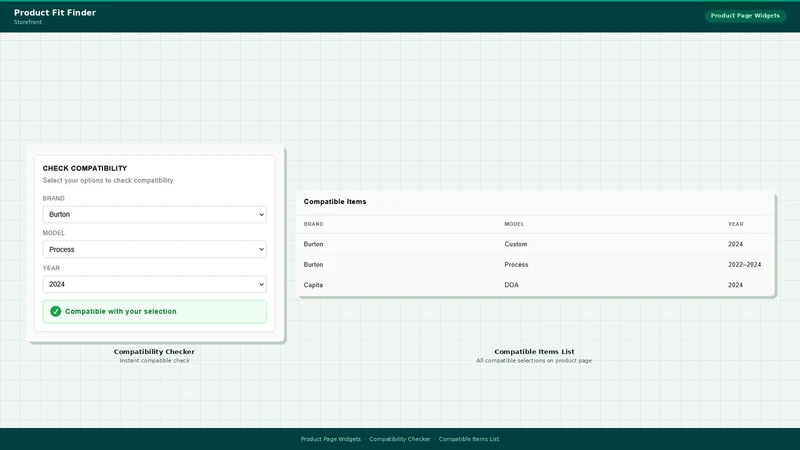Viewport: 800px width, 450px height.
Task: Click the Product Fit Finder title
Action: point(55,13)
